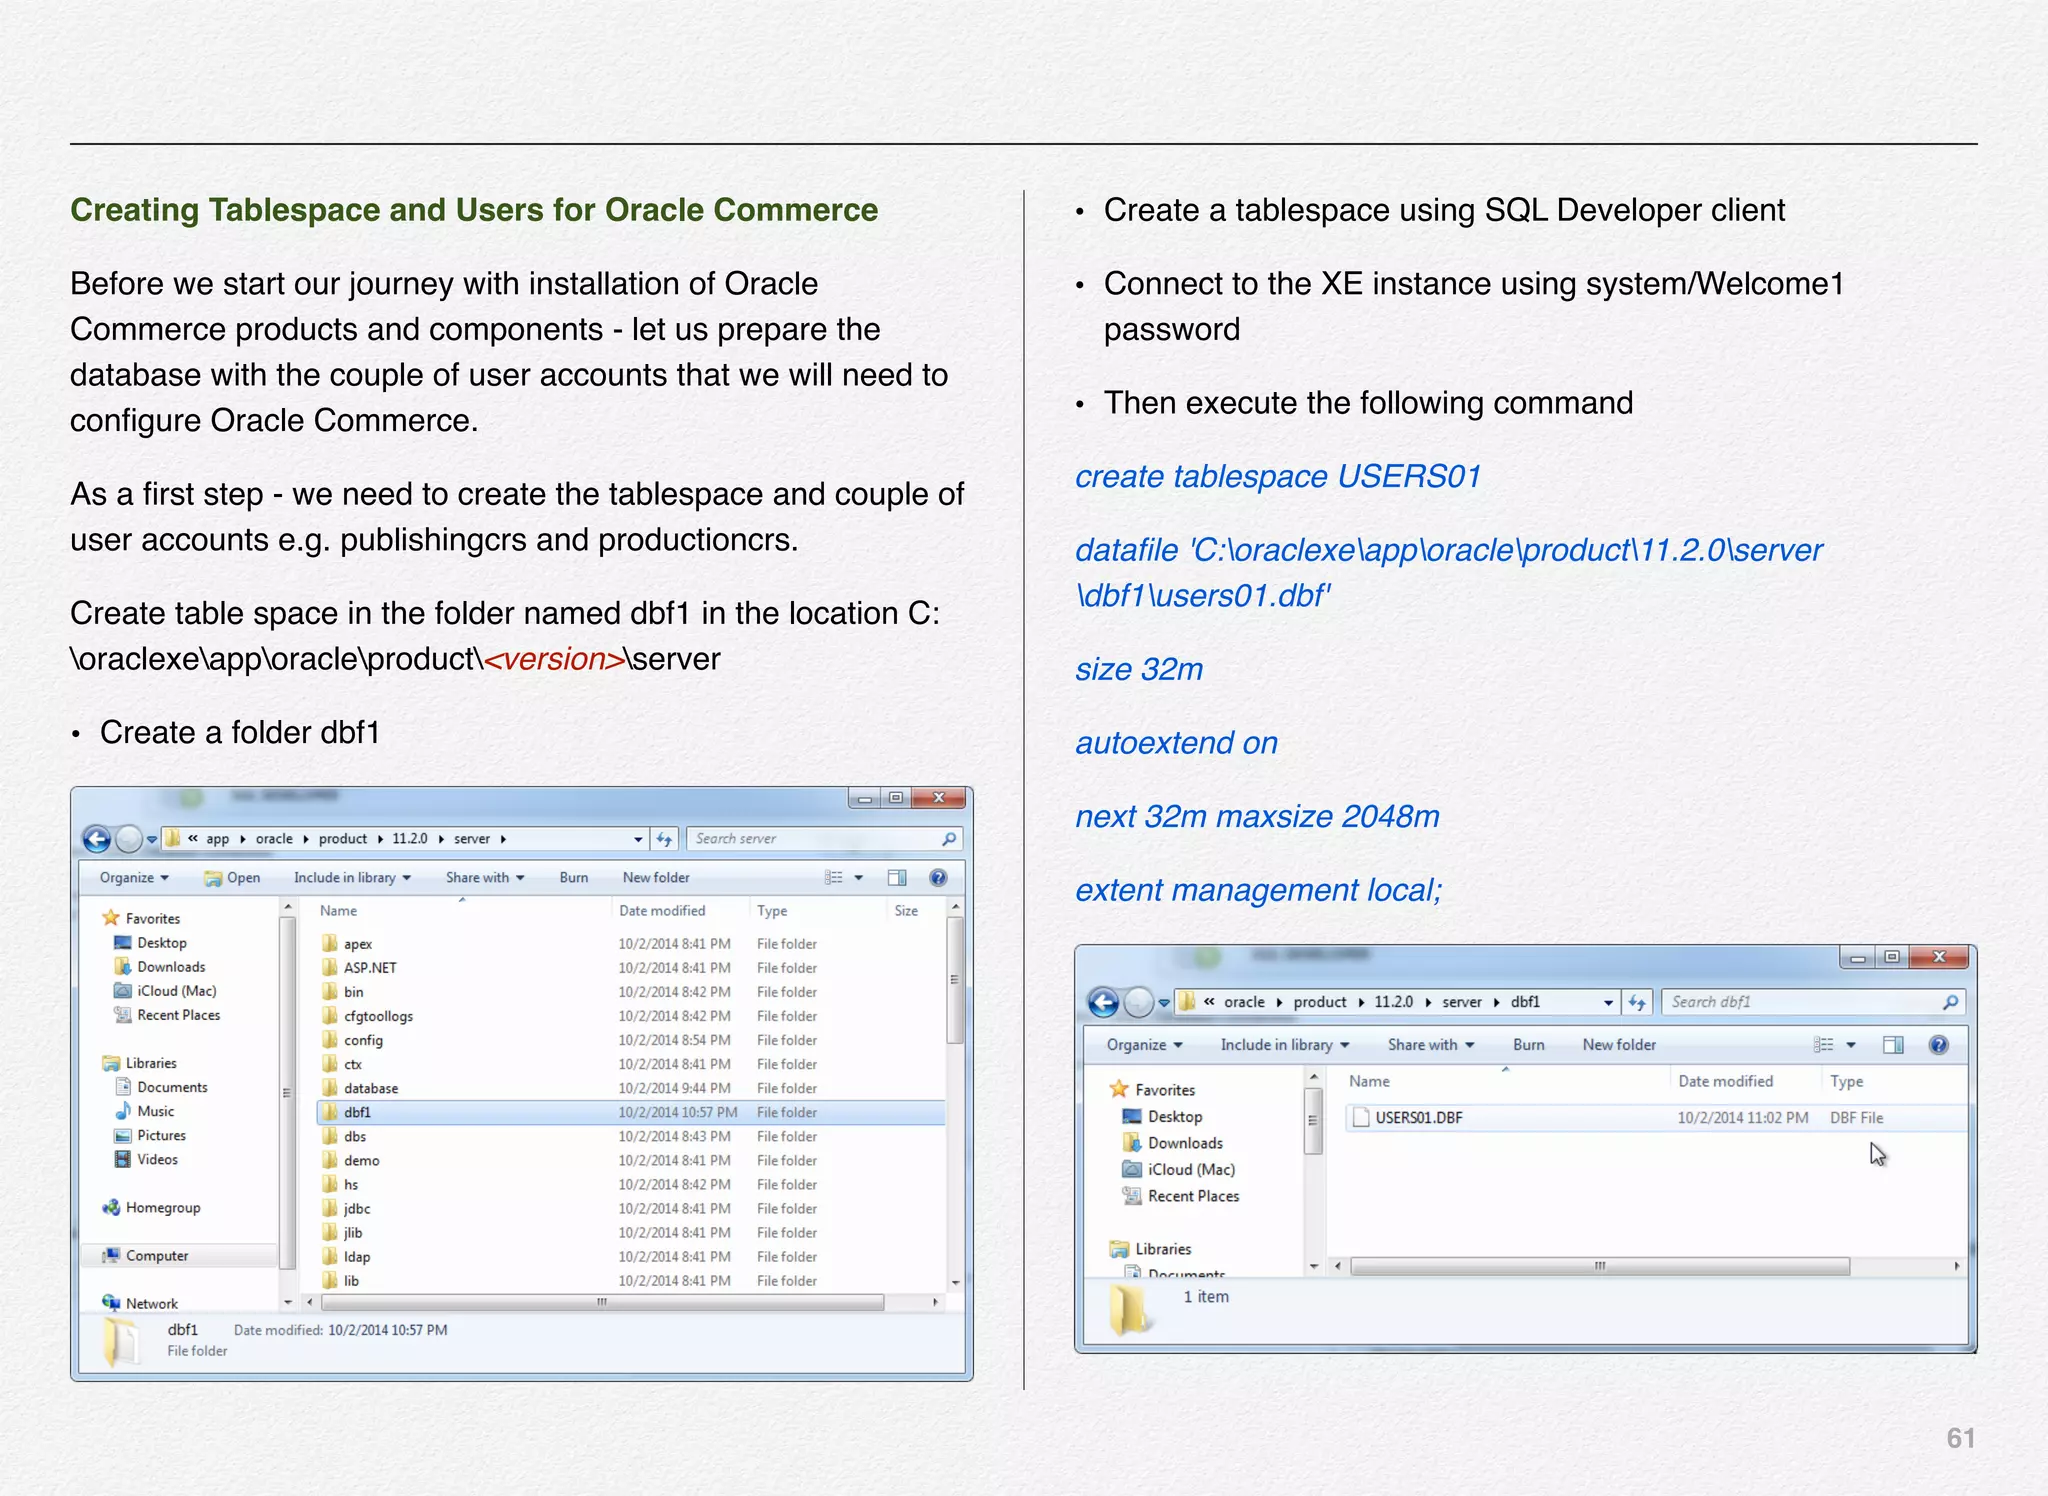2048x1496 pixels.
Task: Click the Refresh icon in server address bar
Action: [664, 839]
